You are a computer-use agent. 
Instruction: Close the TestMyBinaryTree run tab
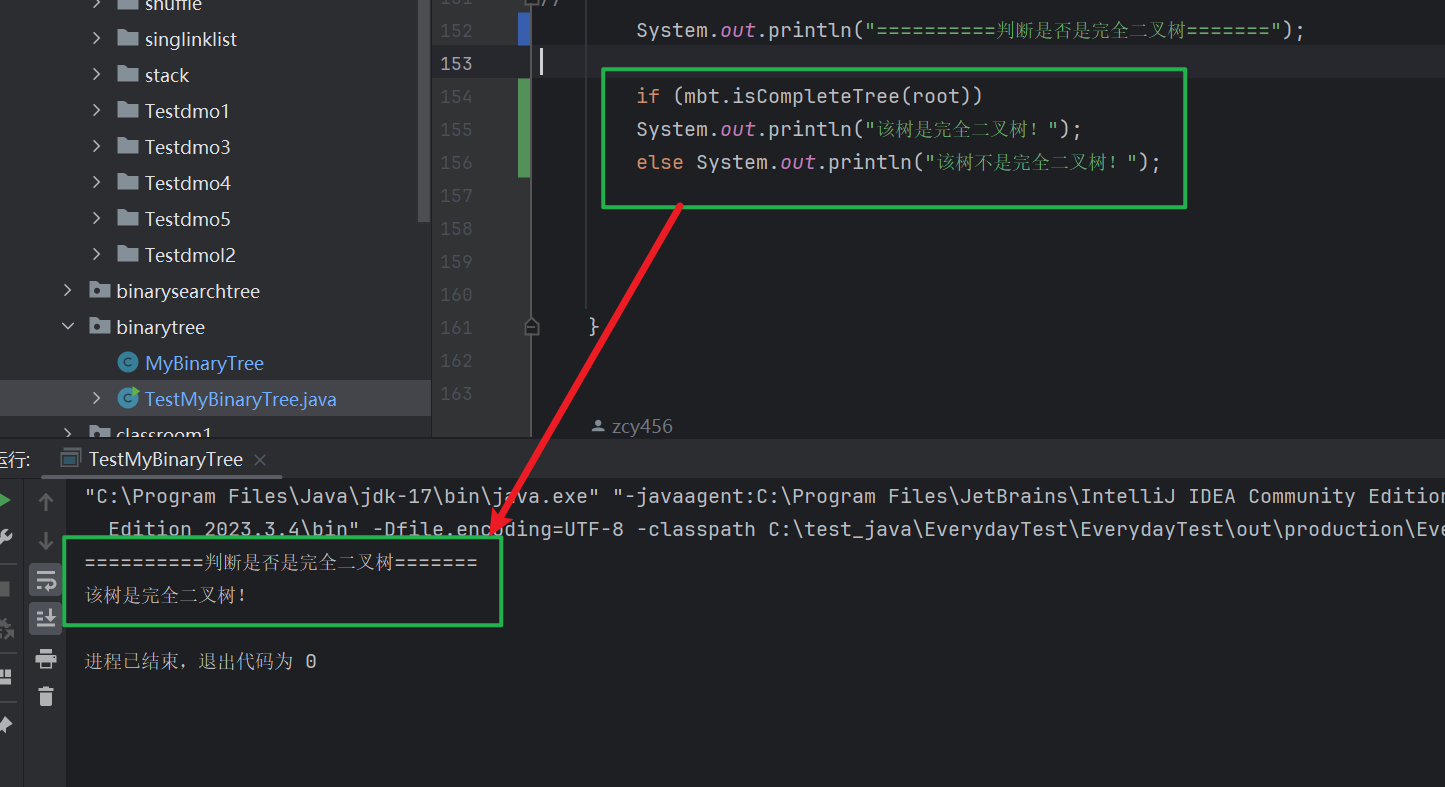pyautogui.click(x=260, y=460)
